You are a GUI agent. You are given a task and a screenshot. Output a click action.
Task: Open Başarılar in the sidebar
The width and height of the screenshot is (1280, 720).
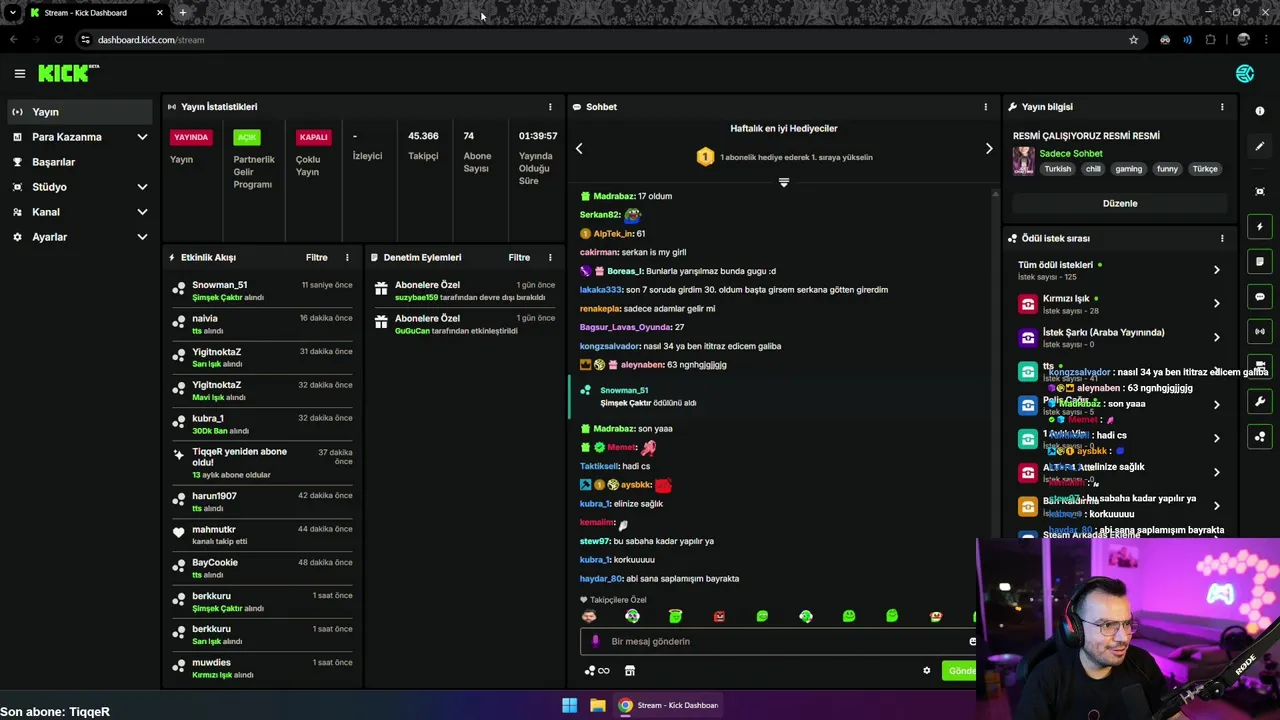79,162
